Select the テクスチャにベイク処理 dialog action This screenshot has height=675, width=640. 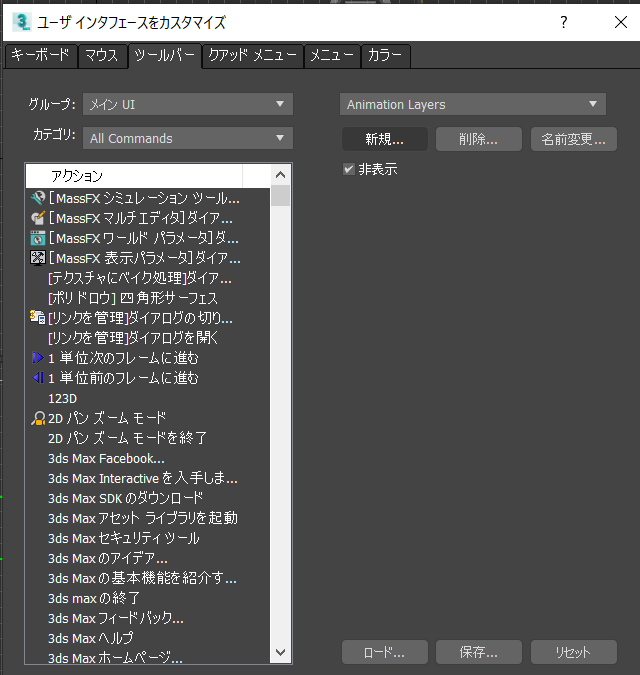[140, 278]
